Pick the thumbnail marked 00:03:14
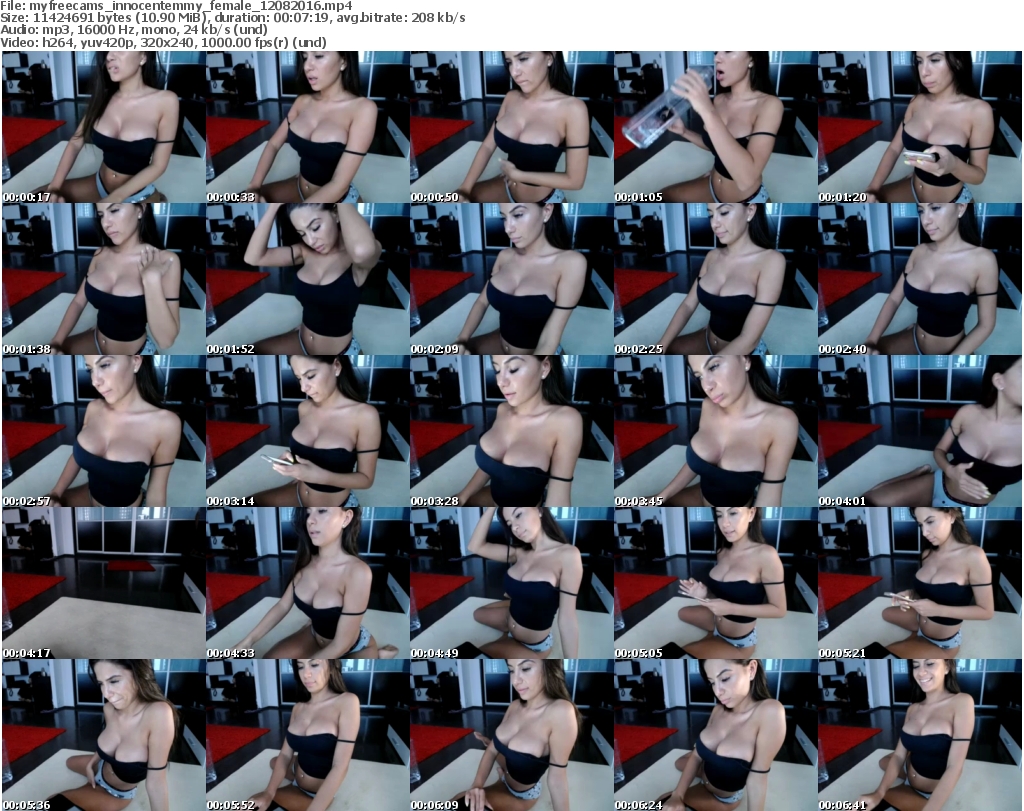1024x811 pixels. coord(308,432)
